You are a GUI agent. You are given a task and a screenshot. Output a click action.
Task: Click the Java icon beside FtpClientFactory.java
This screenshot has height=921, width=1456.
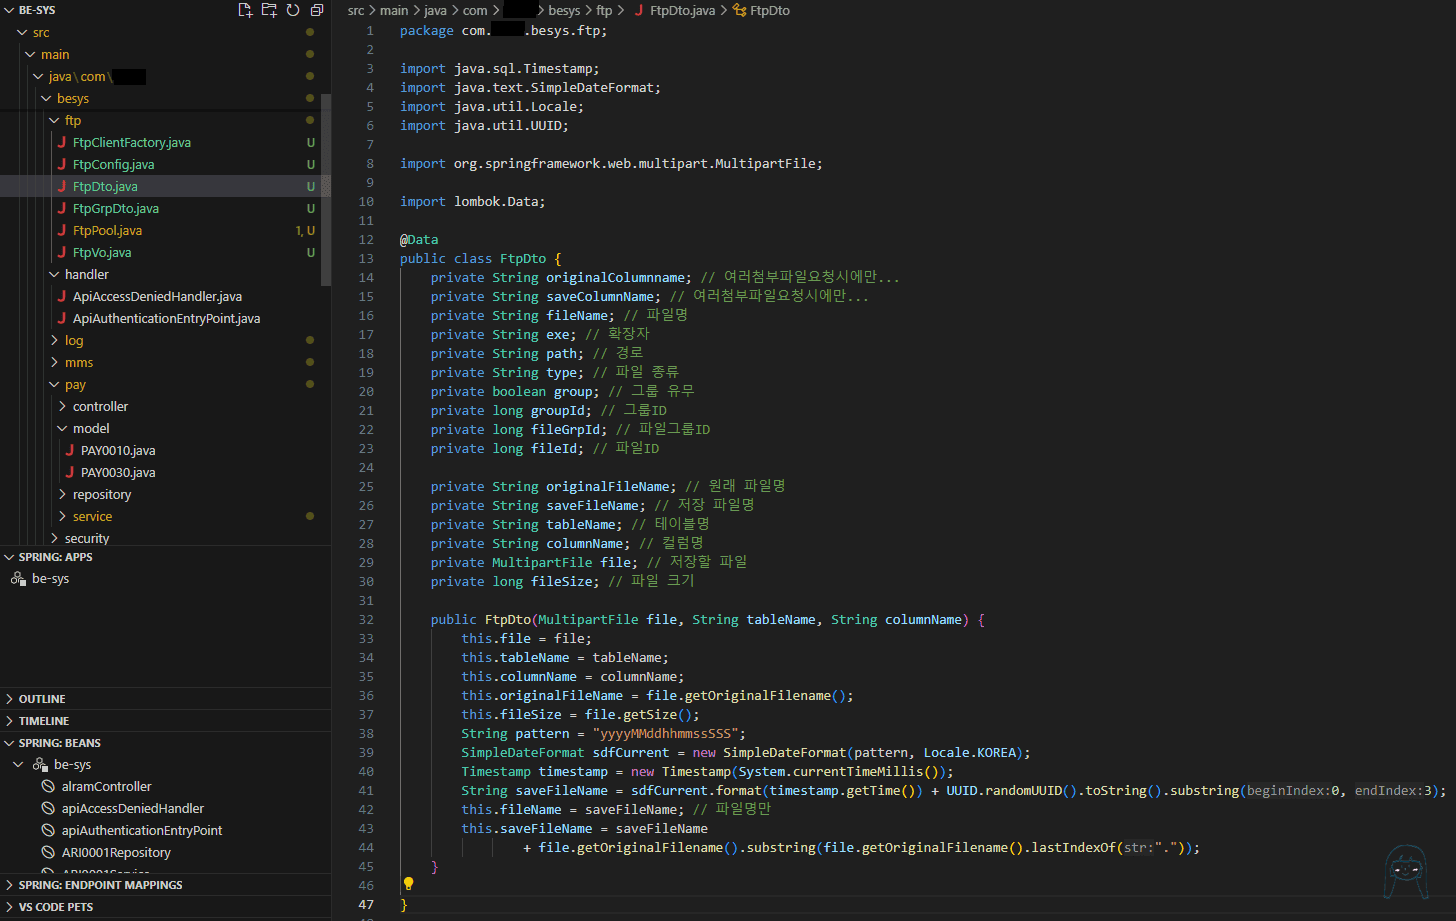tap(62, 142)
